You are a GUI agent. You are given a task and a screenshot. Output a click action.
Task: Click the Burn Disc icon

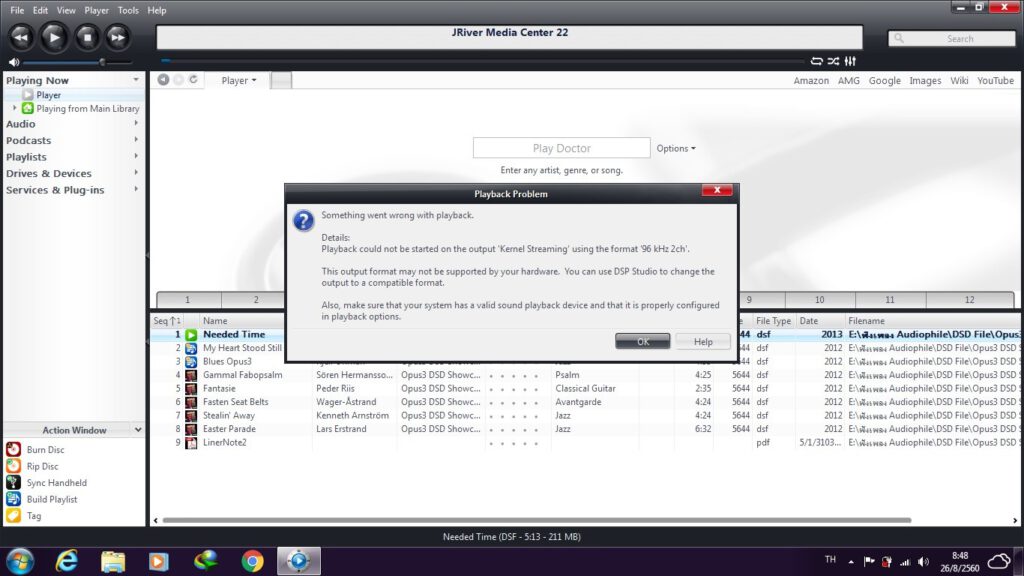click(13, 449)
